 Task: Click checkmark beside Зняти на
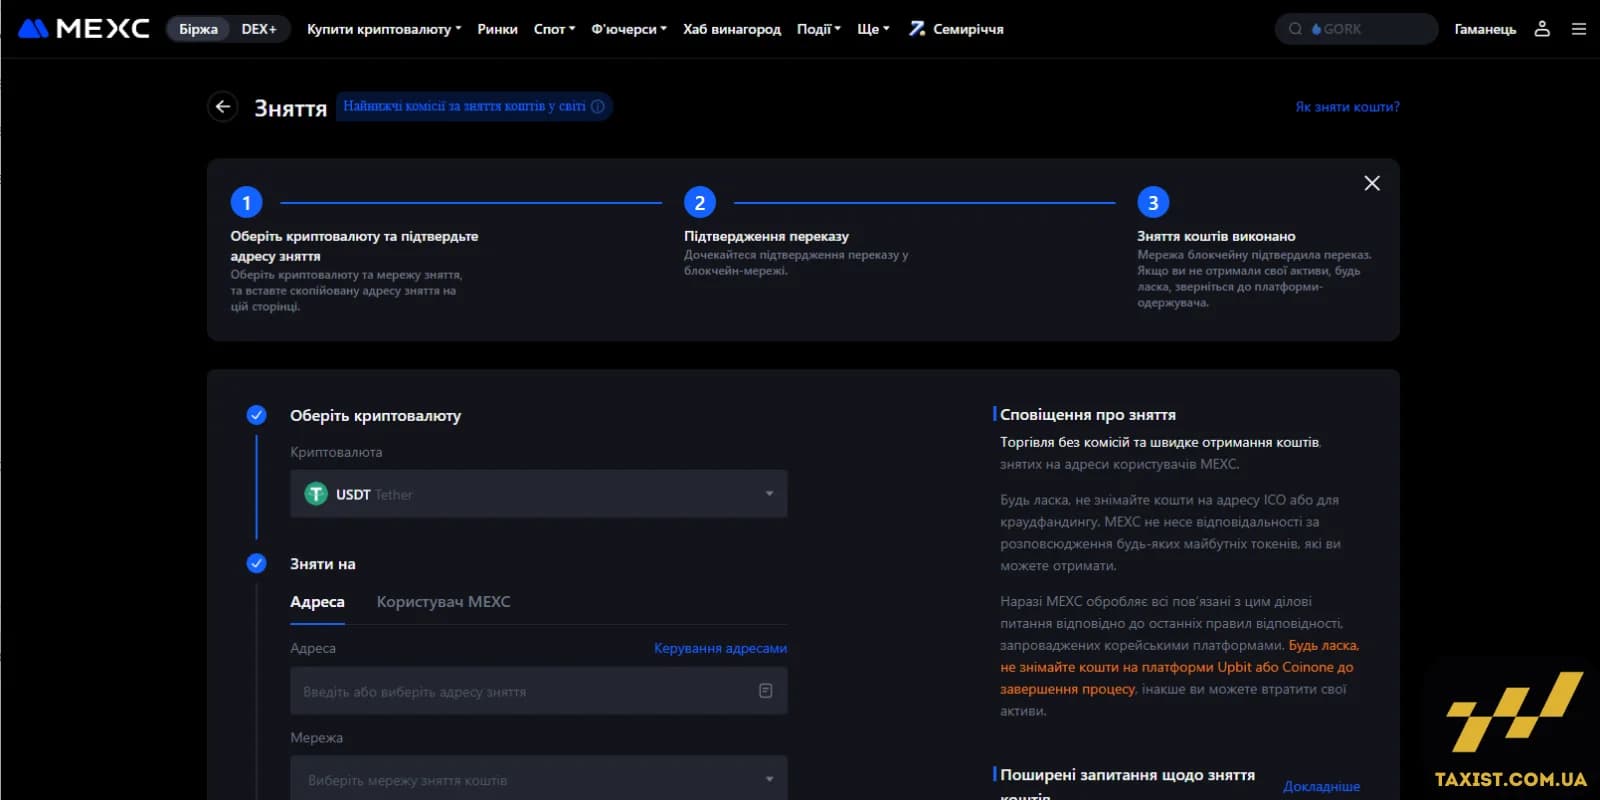257,563
